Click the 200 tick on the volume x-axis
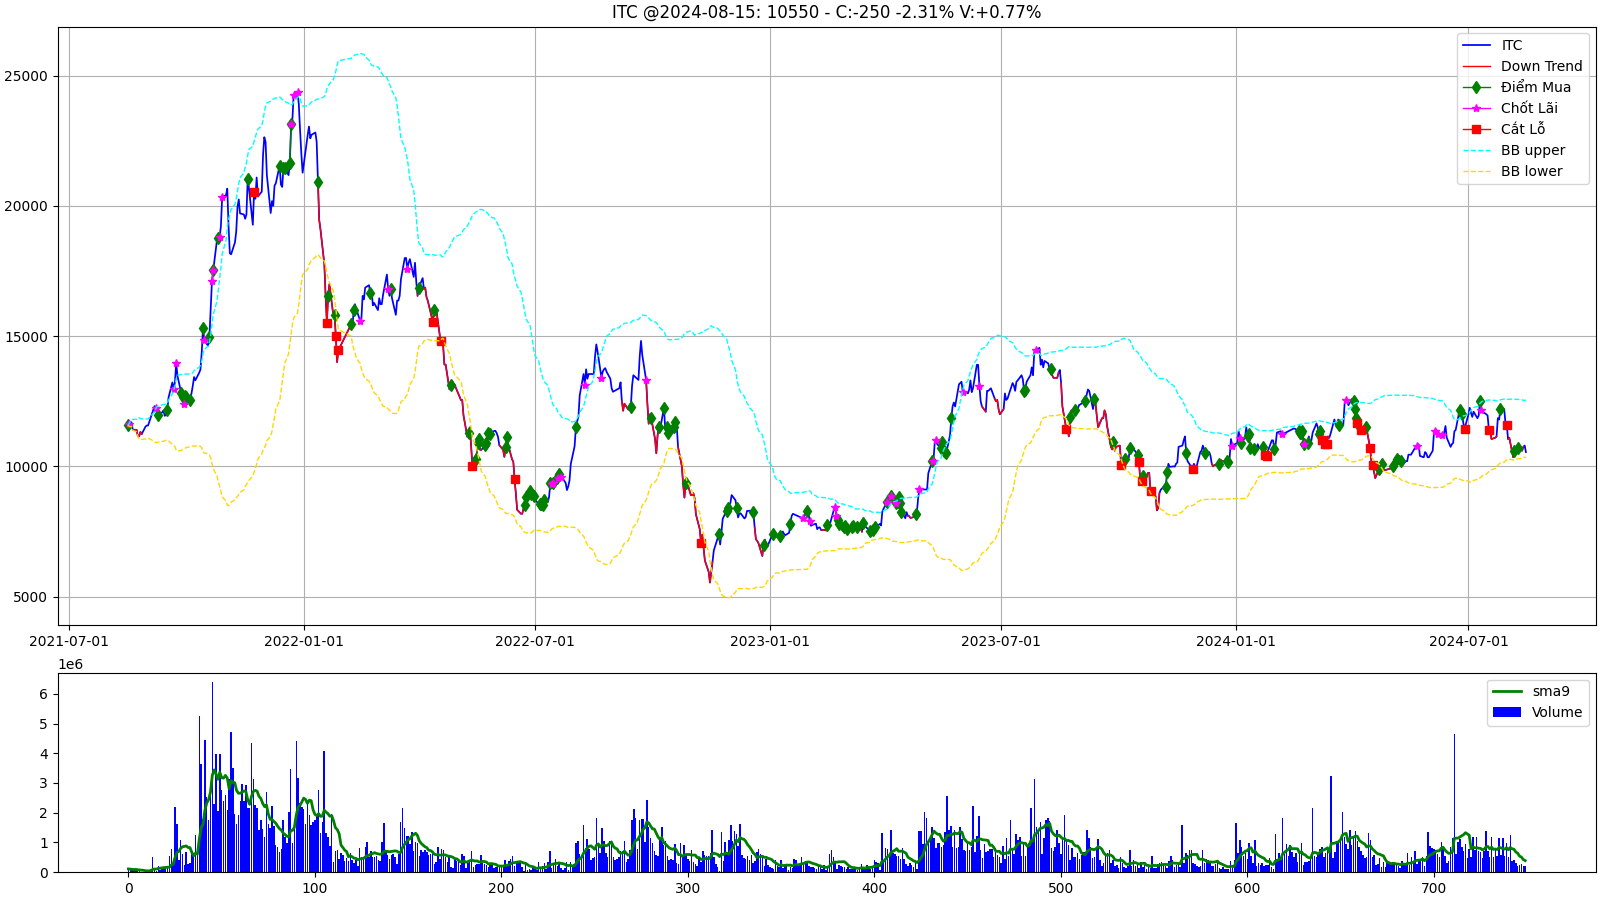Screen dimensions: 1600x900 click(501, 888)
